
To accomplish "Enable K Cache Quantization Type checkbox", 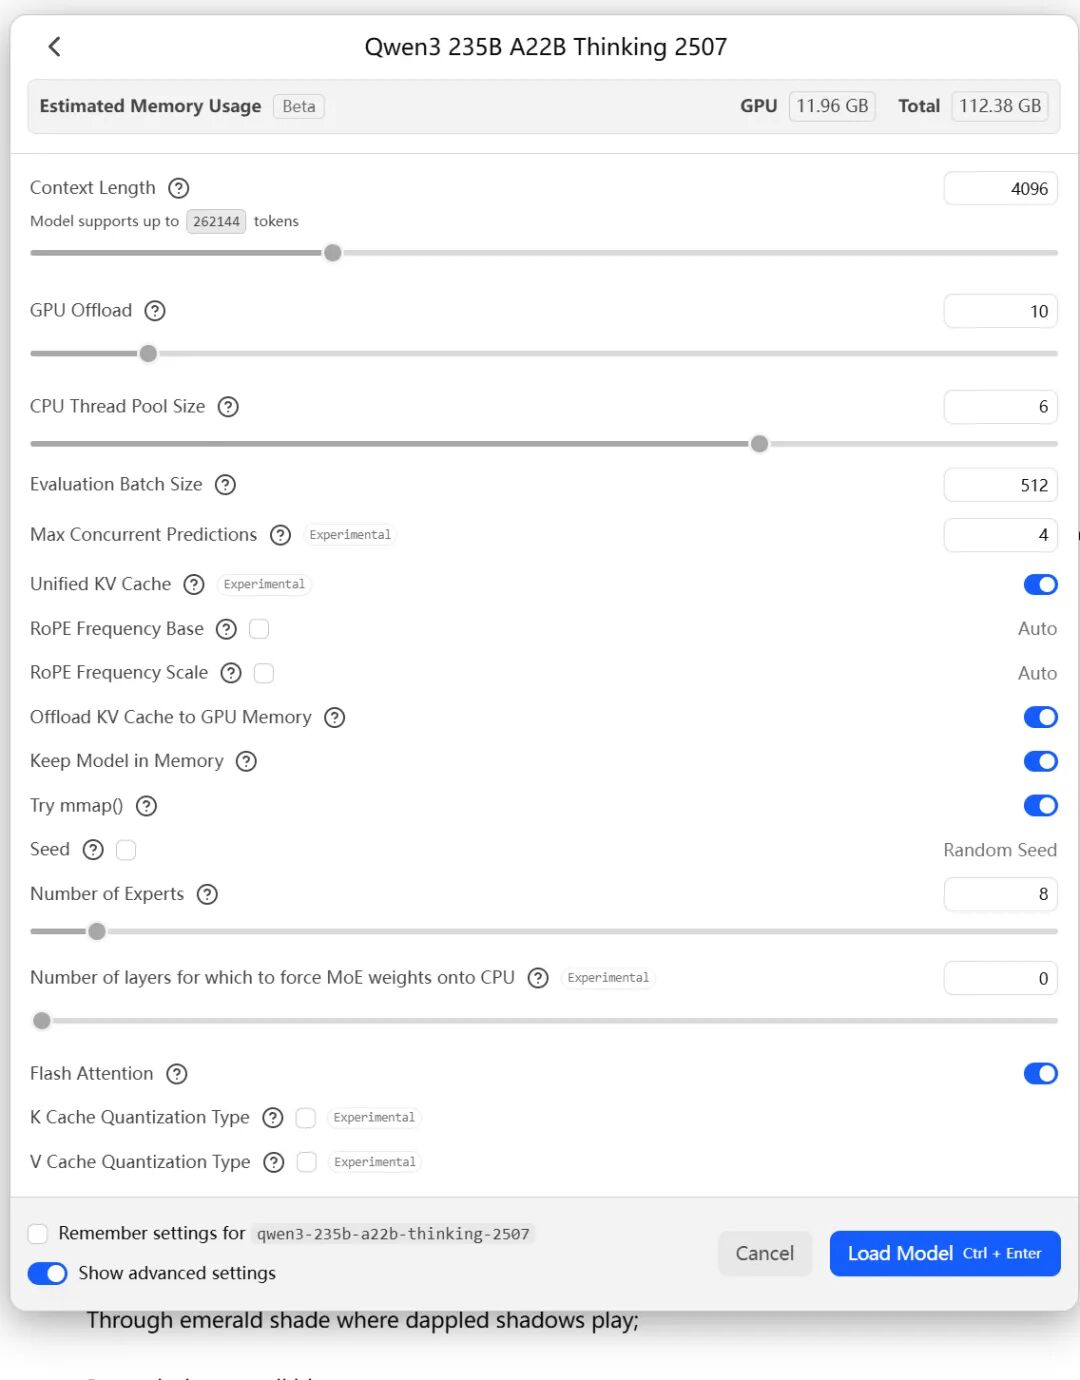I will click(306, 1118).
